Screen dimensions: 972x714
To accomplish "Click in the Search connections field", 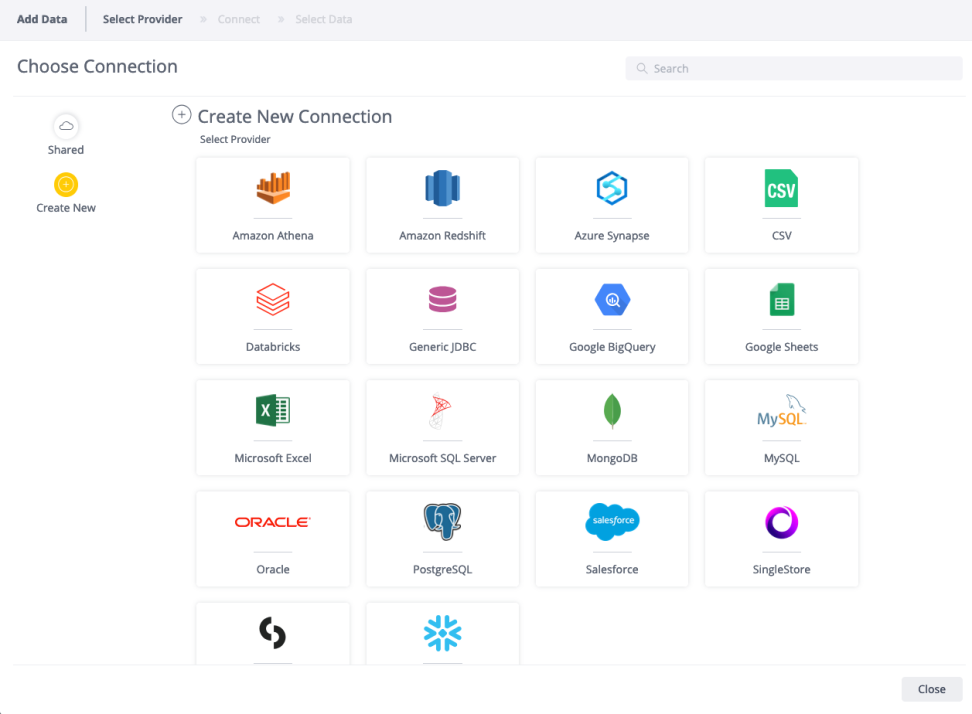I will (x=793, y=68).
